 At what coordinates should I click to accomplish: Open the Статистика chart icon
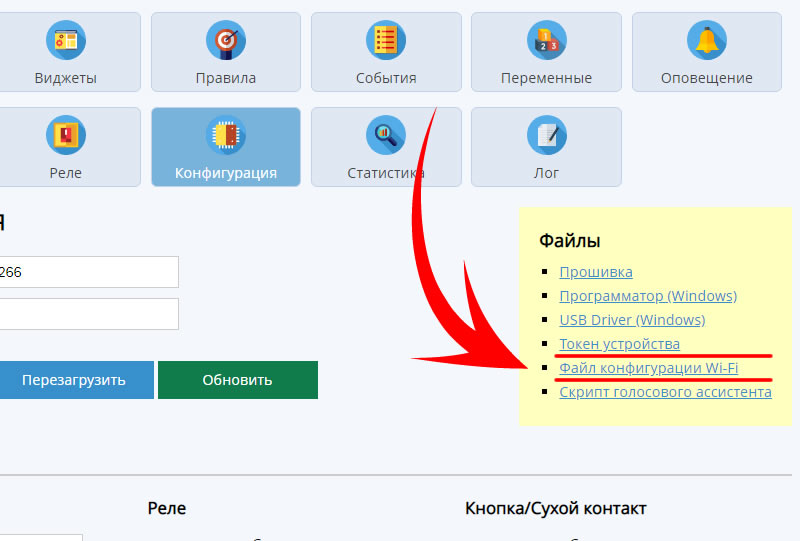tap(386, 135)
